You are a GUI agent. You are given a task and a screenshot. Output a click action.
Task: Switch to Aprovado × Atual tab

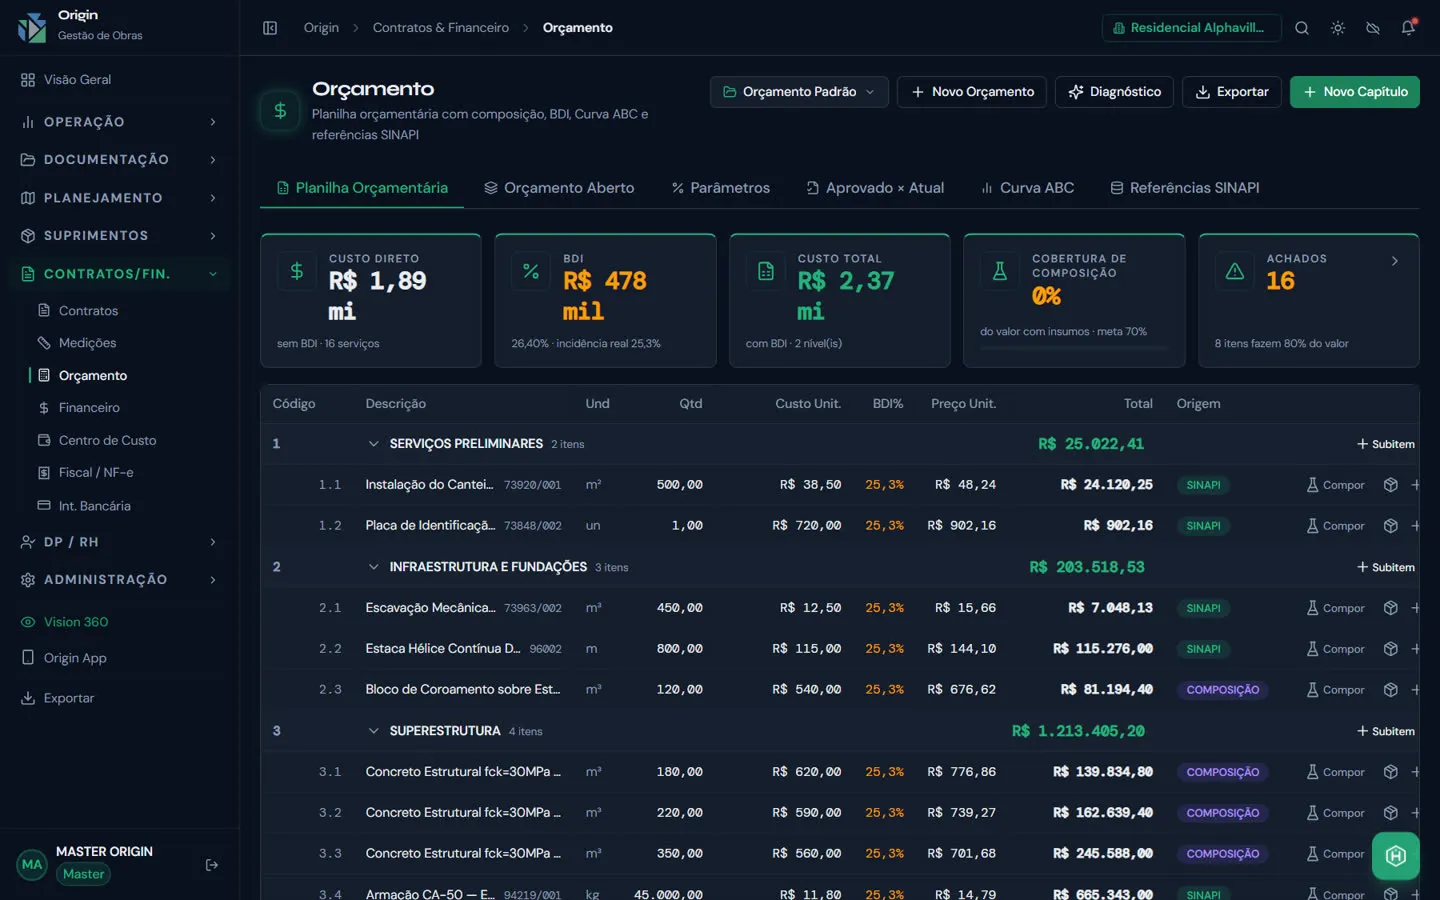(875, 188)
